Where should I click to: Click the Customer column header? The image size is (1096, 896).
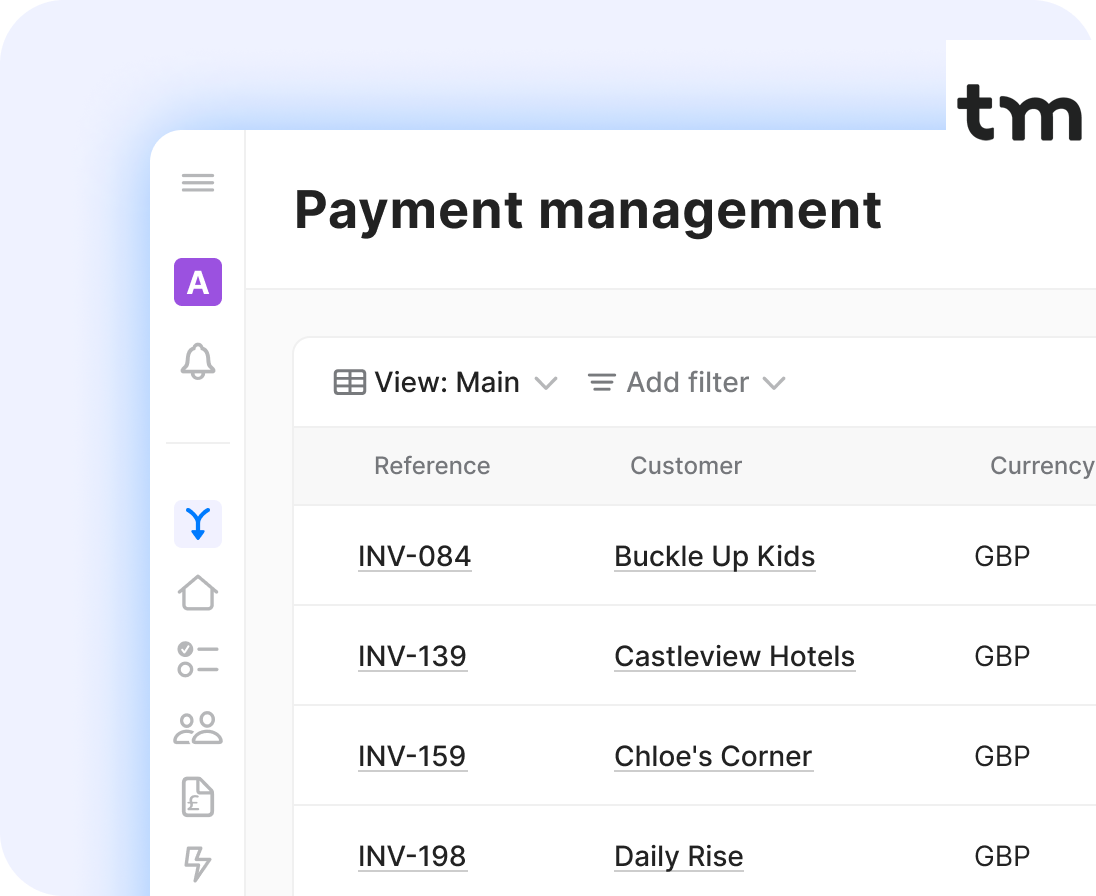[686, 466]
